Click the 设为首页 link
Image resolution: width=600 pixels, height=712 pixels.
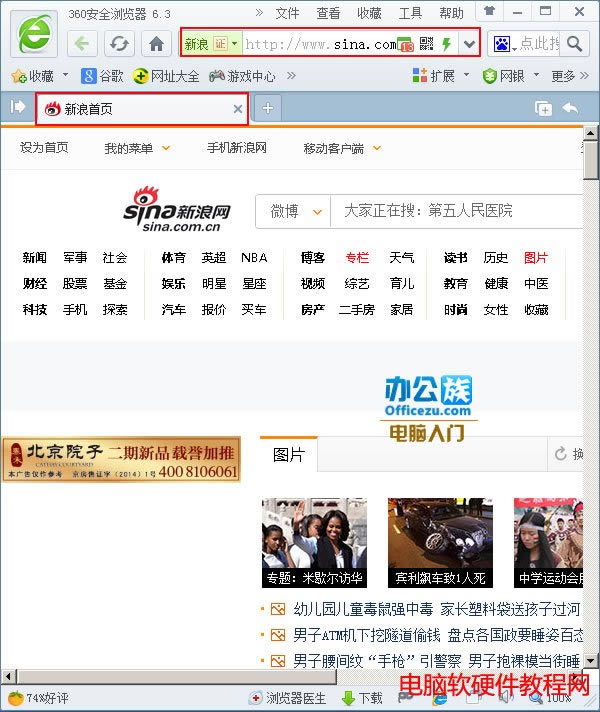44,148
